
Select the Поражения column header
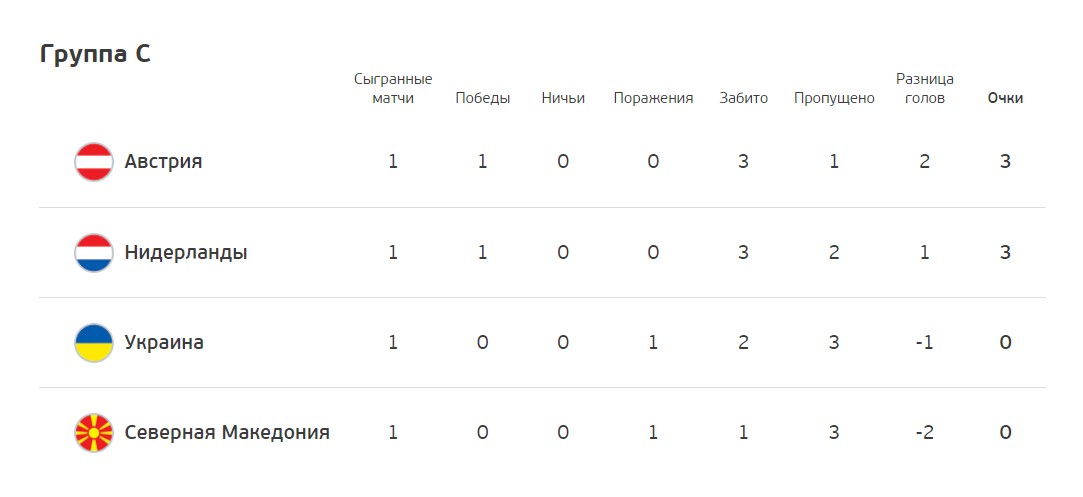click(x=653, y=98)
